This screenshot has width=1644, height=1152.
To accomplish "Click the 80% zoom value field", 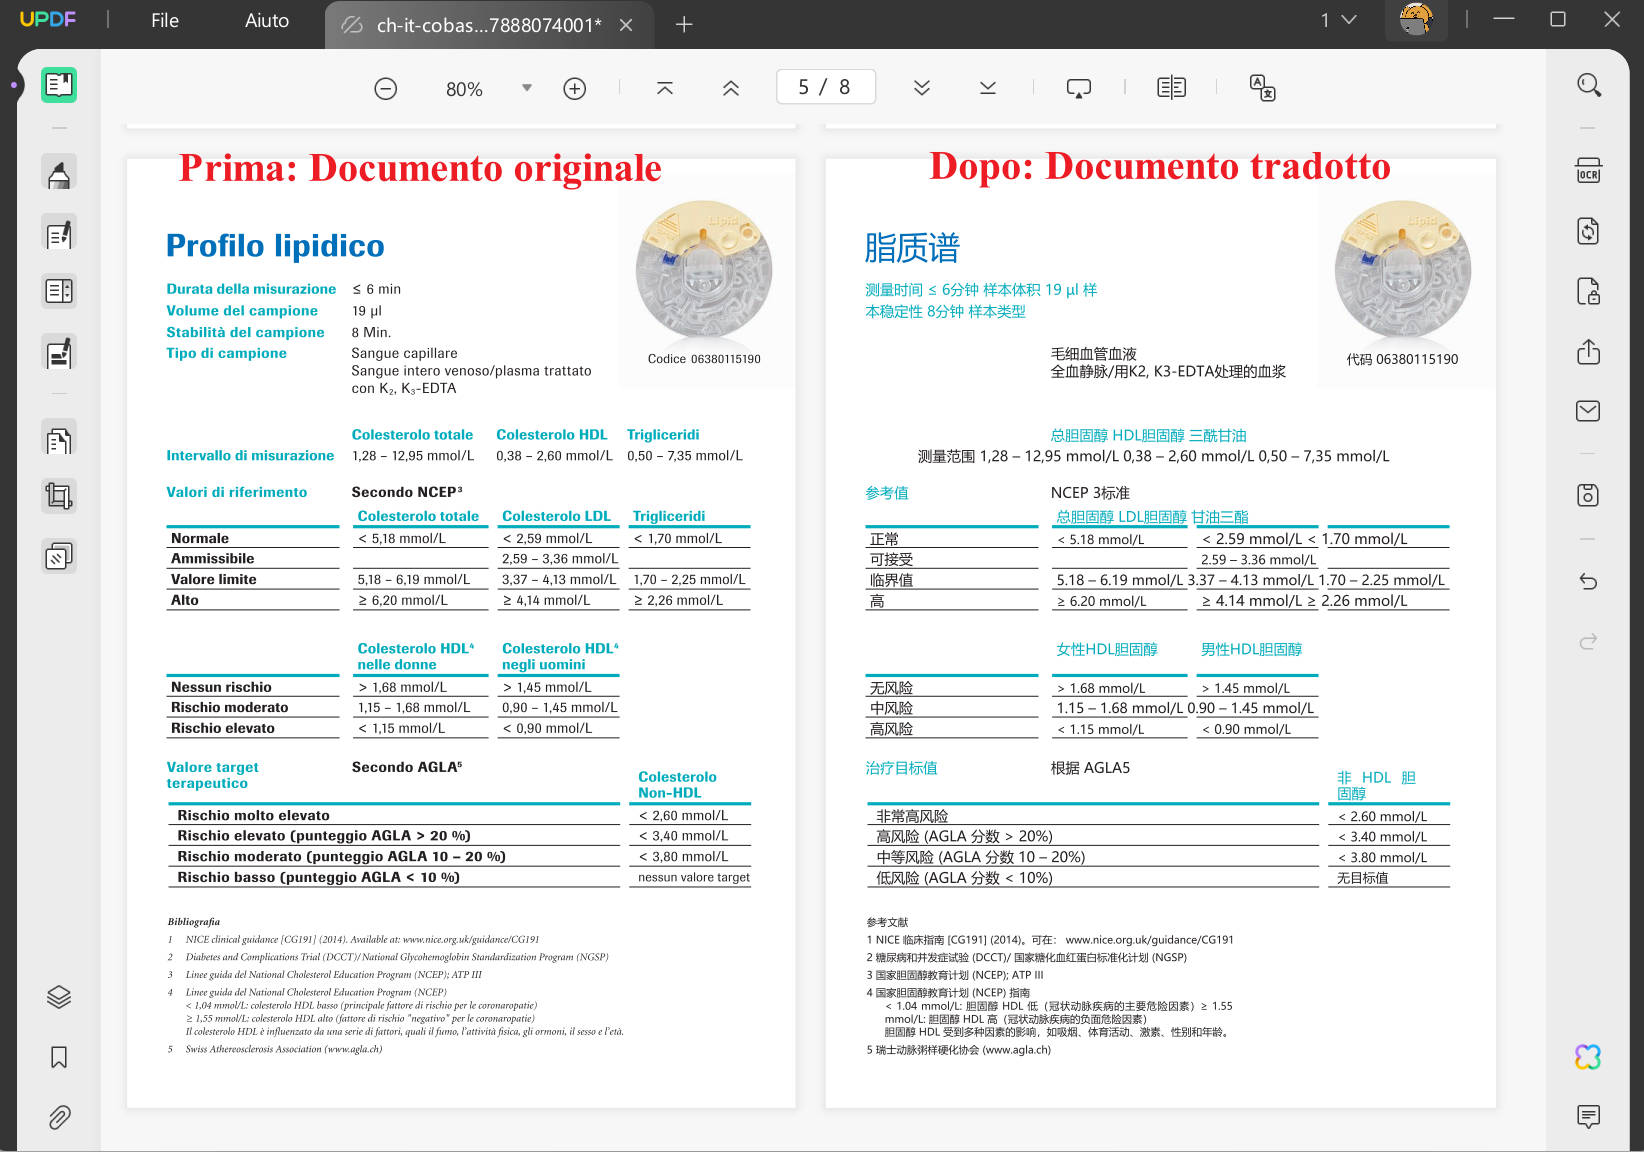I will pyautogui.click(x=464, y=89).
